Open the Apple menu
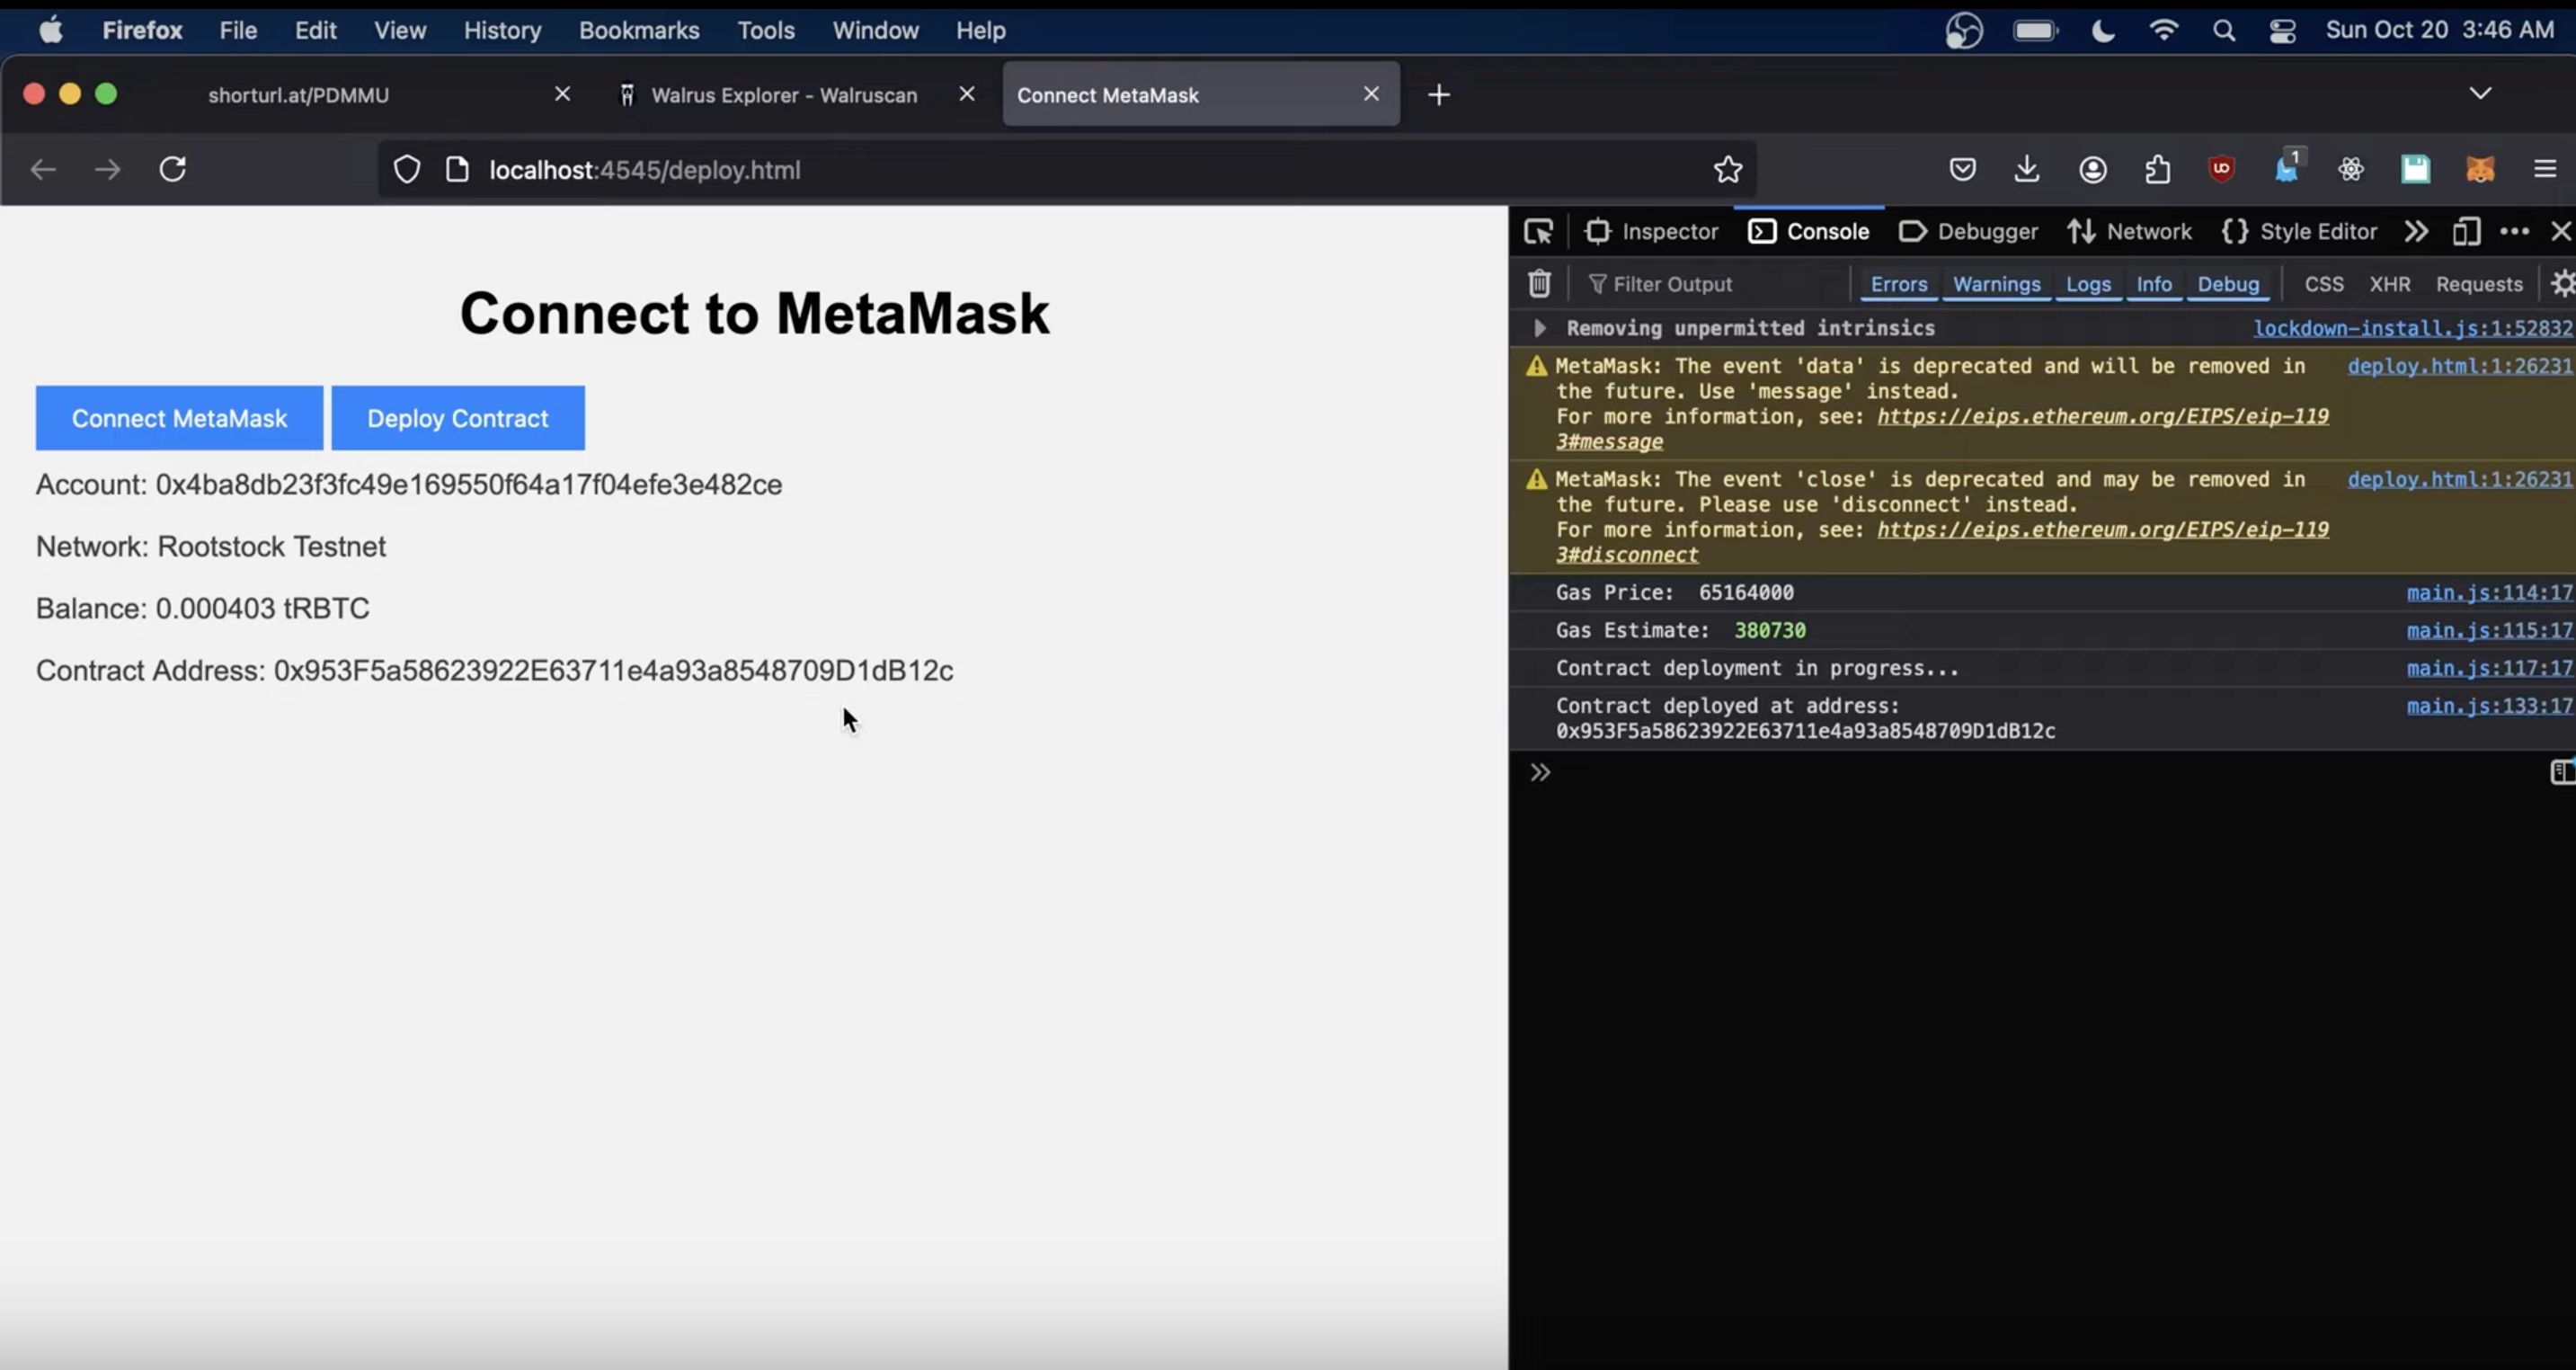 coord(50,31)
